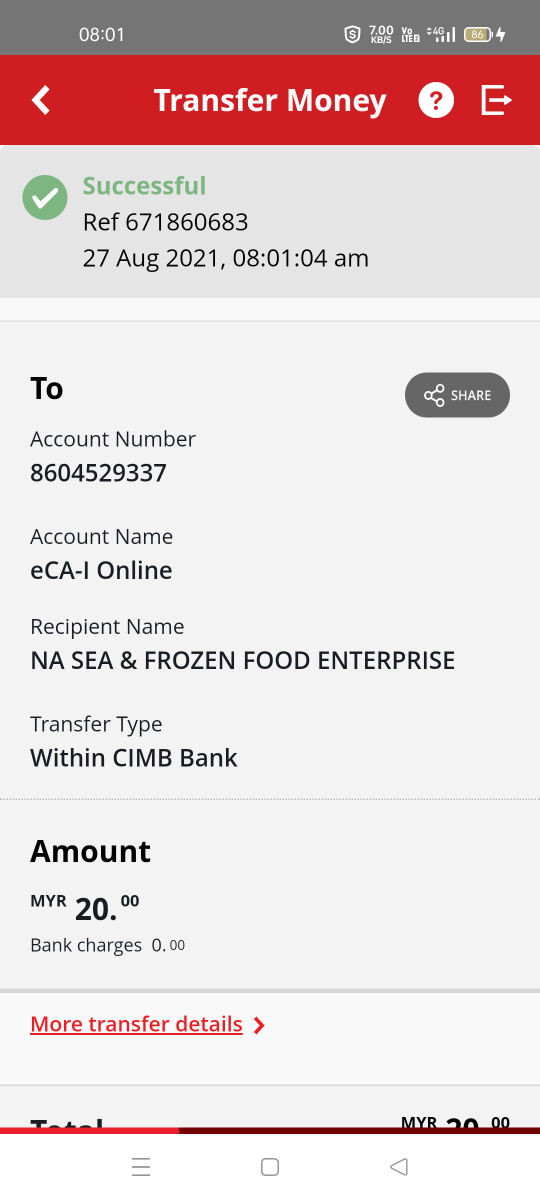Tap the Within CIMB Bank transfer type
Image resolution: width=540 pixels, height=1200 pixels.
134,758
